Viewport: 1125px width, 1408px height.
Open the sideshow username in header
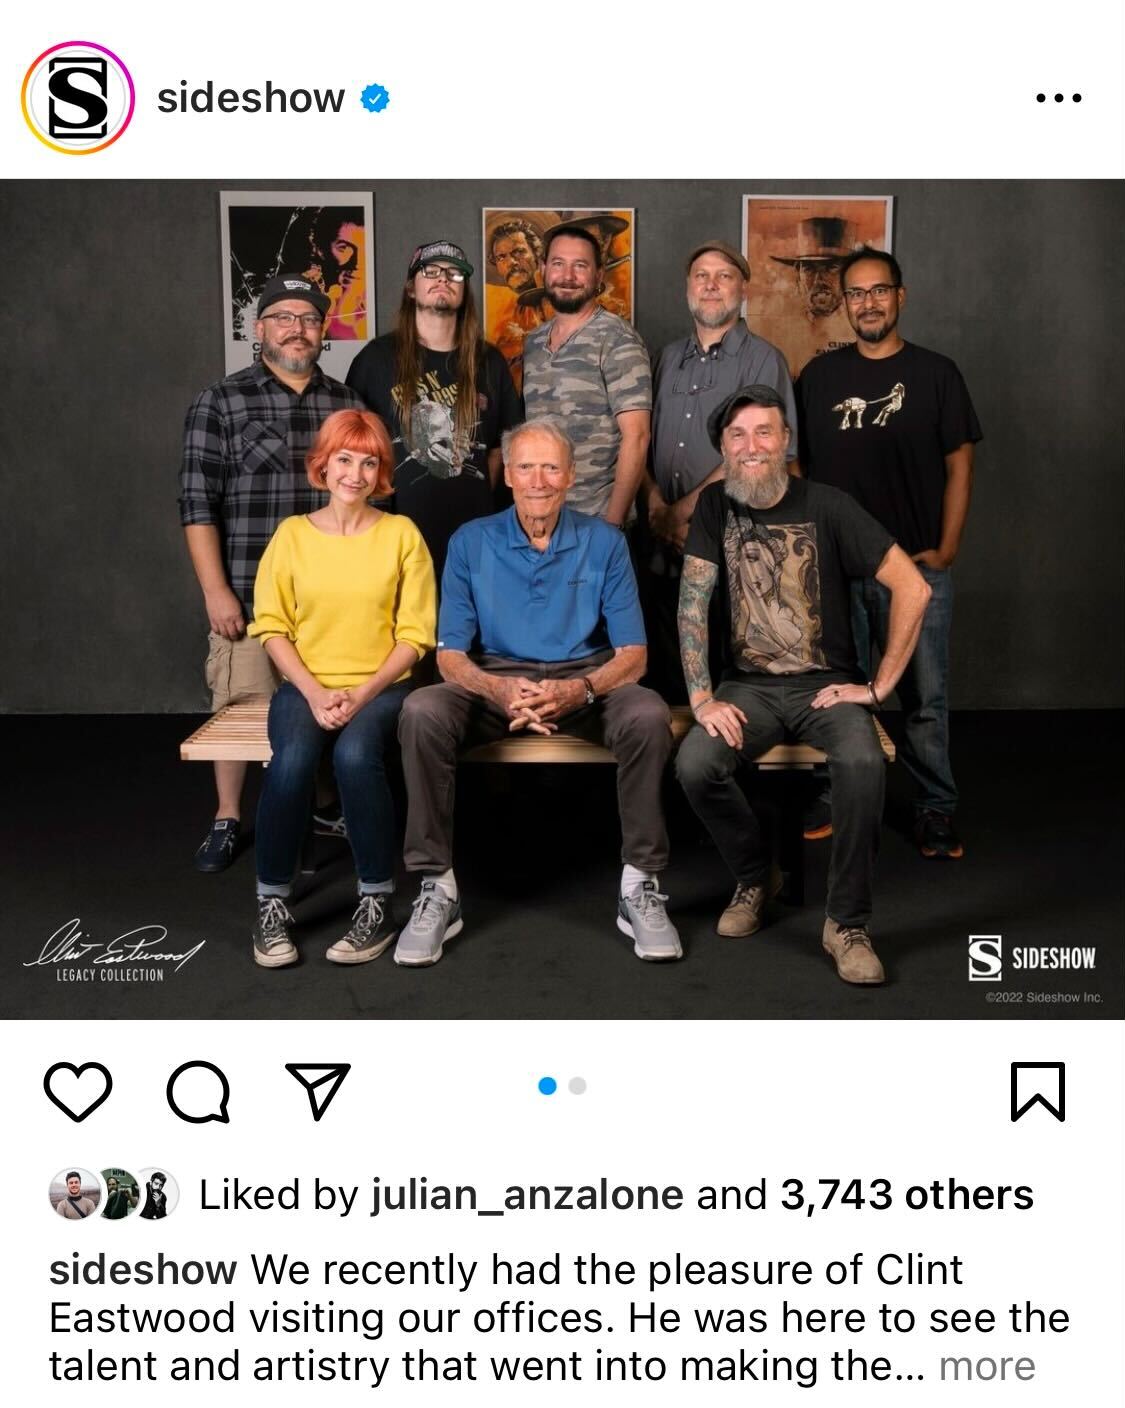pos(250,98)
